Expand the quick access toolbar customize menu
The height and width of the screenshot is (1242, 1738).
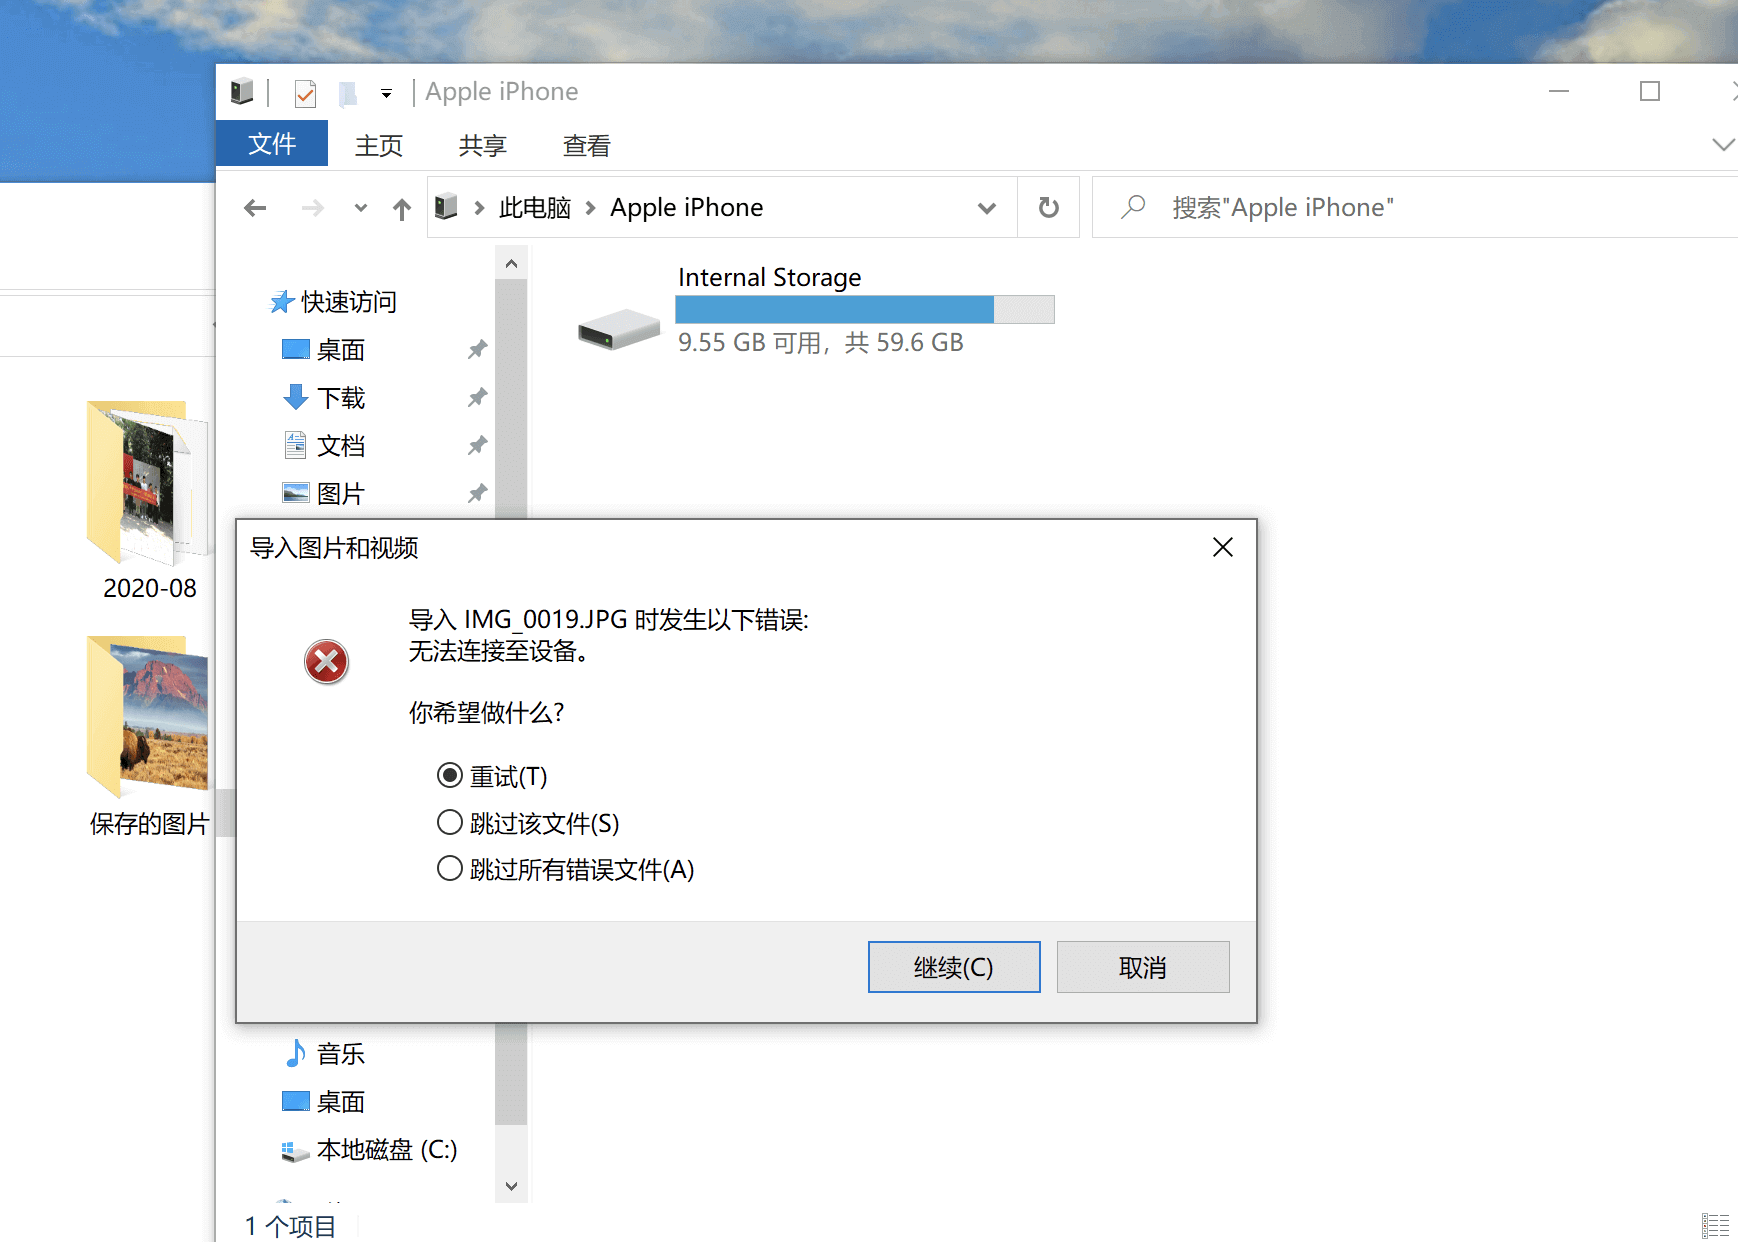(386, 93)
